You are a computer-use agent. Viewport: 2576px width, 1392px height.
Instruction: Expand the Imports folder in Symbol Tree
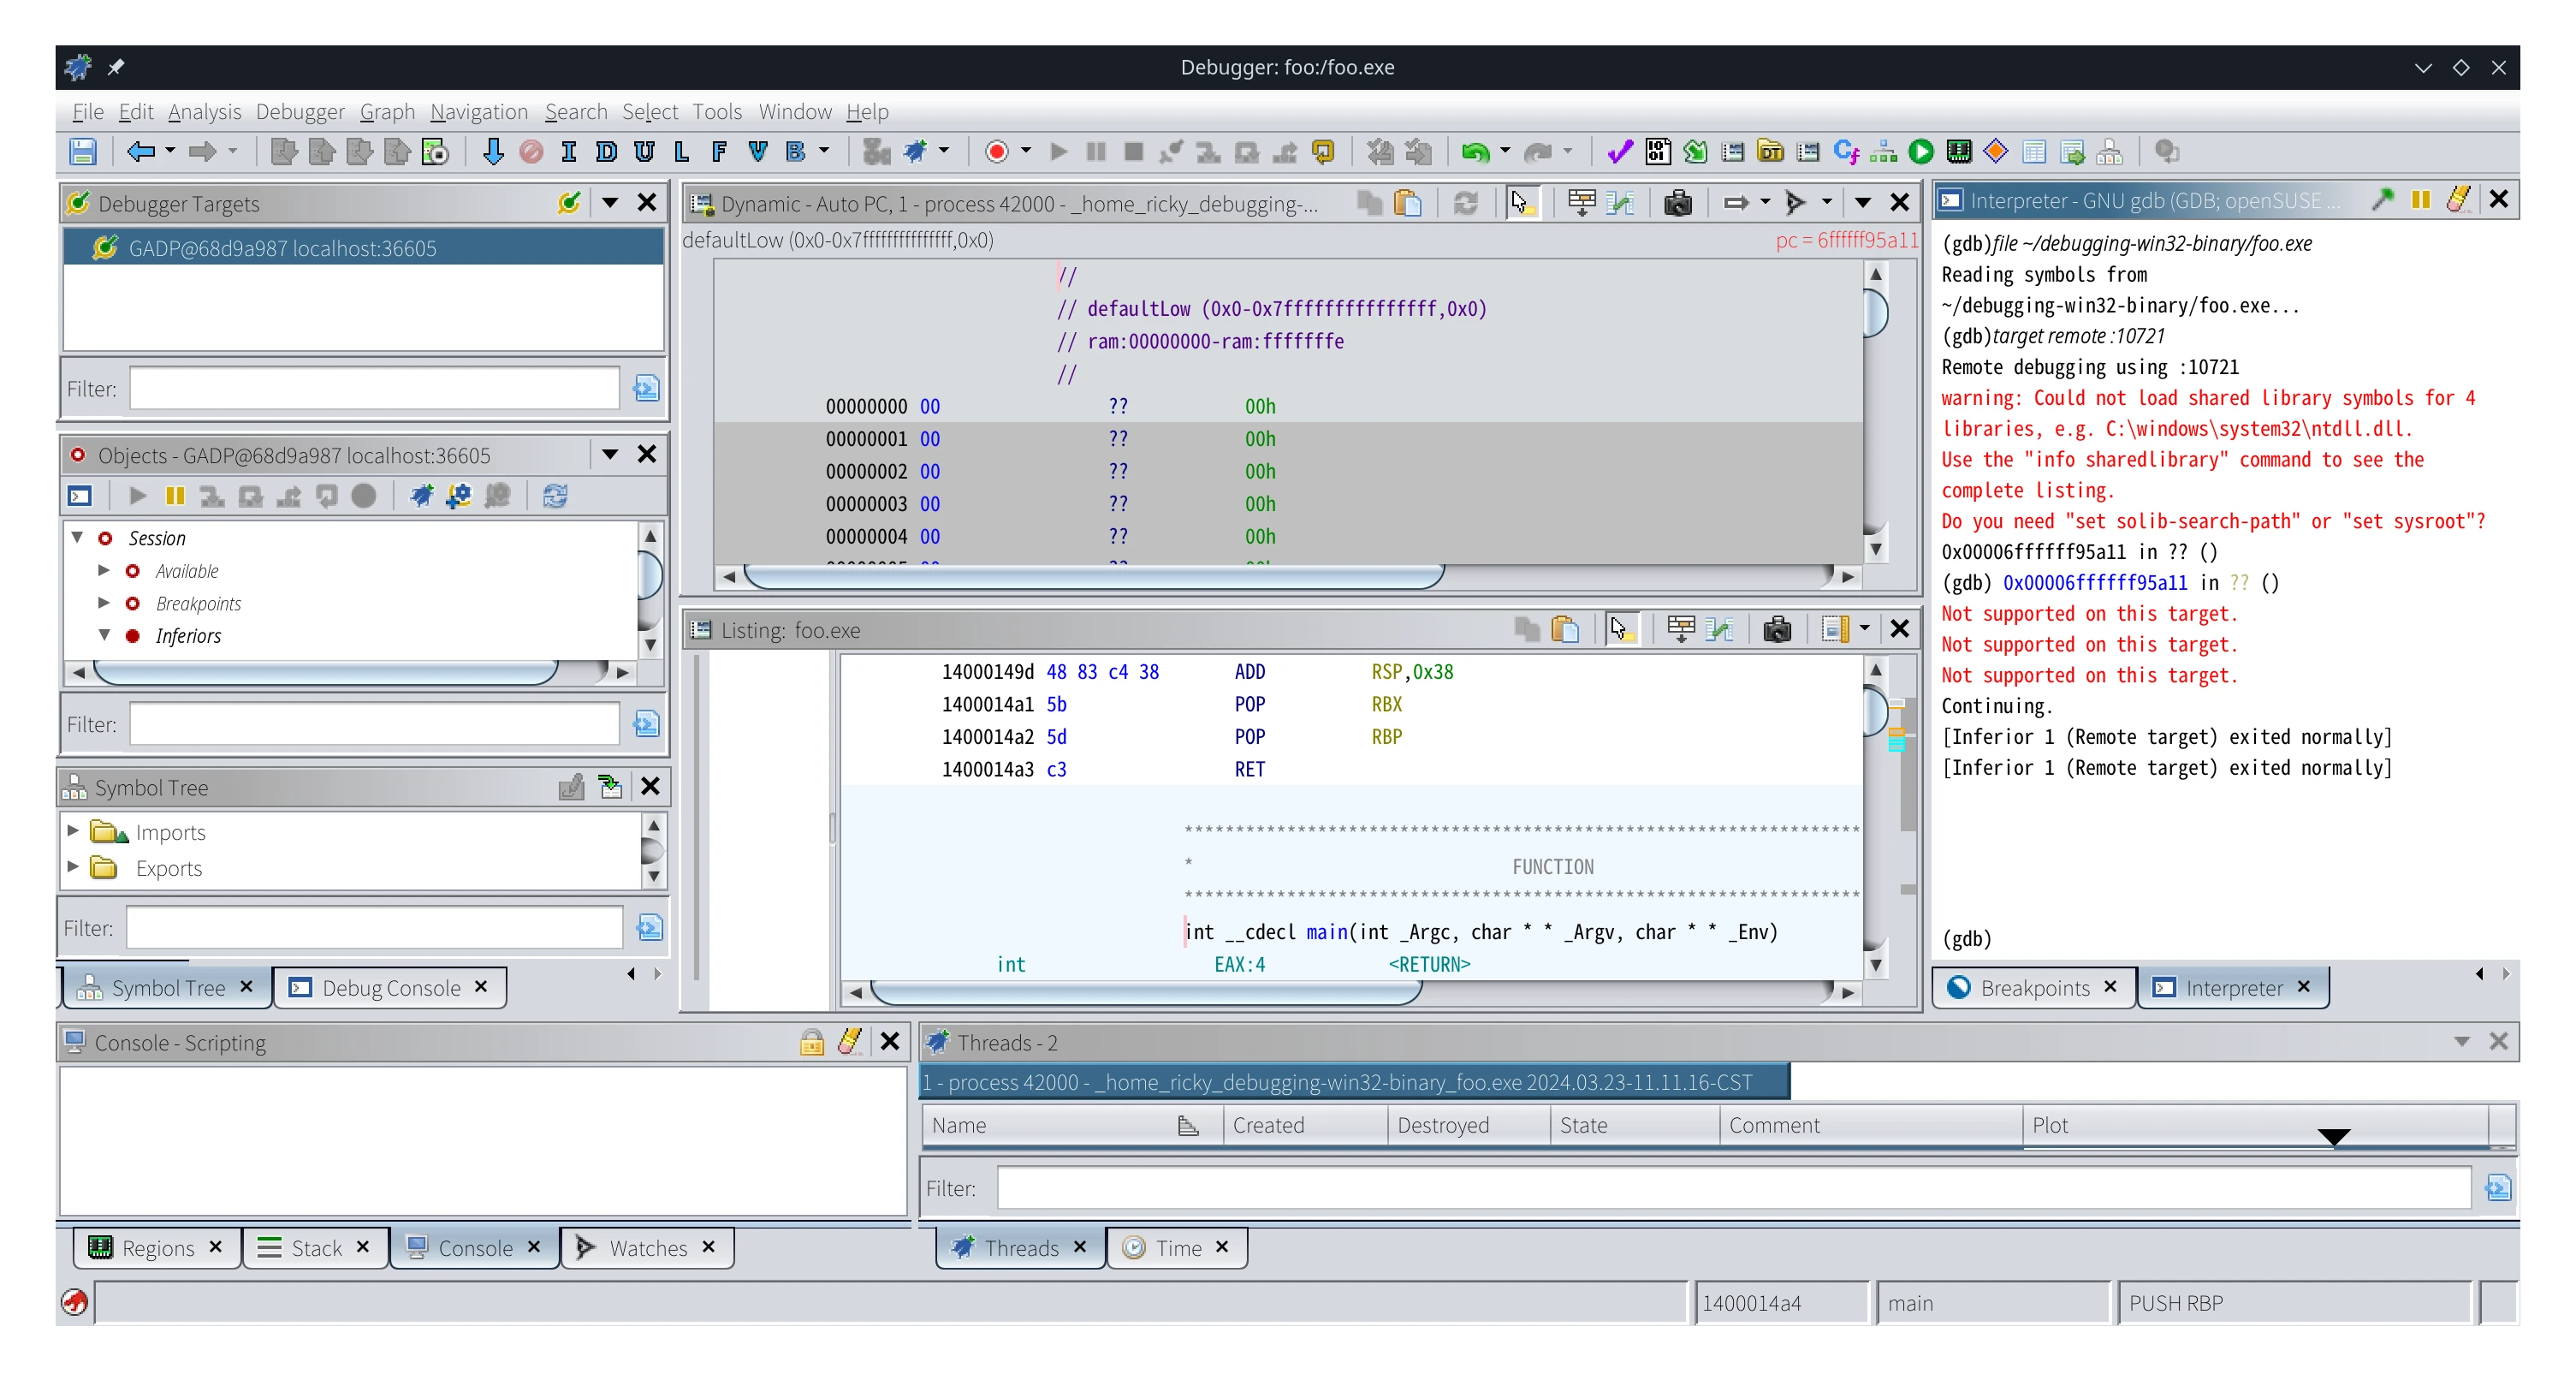pos(72,831)
